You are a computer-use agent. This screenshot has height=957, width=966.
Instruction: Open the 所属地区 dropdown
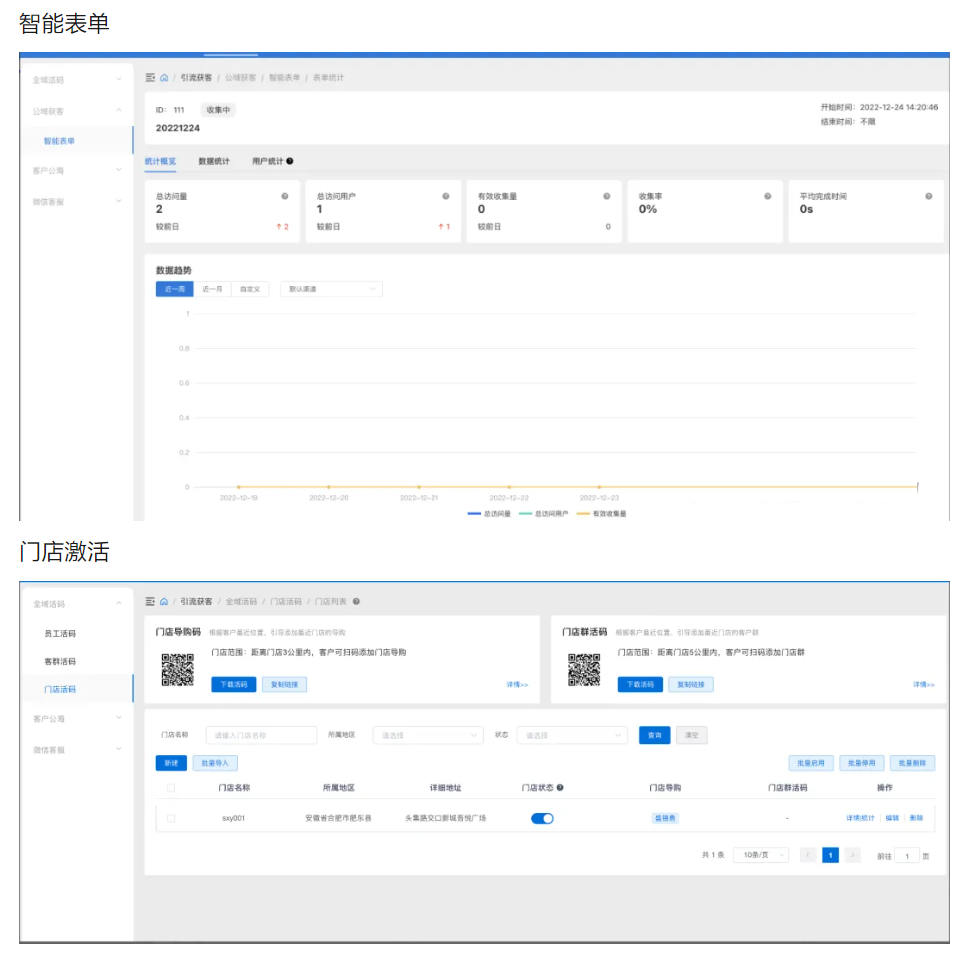pos(427,735)
